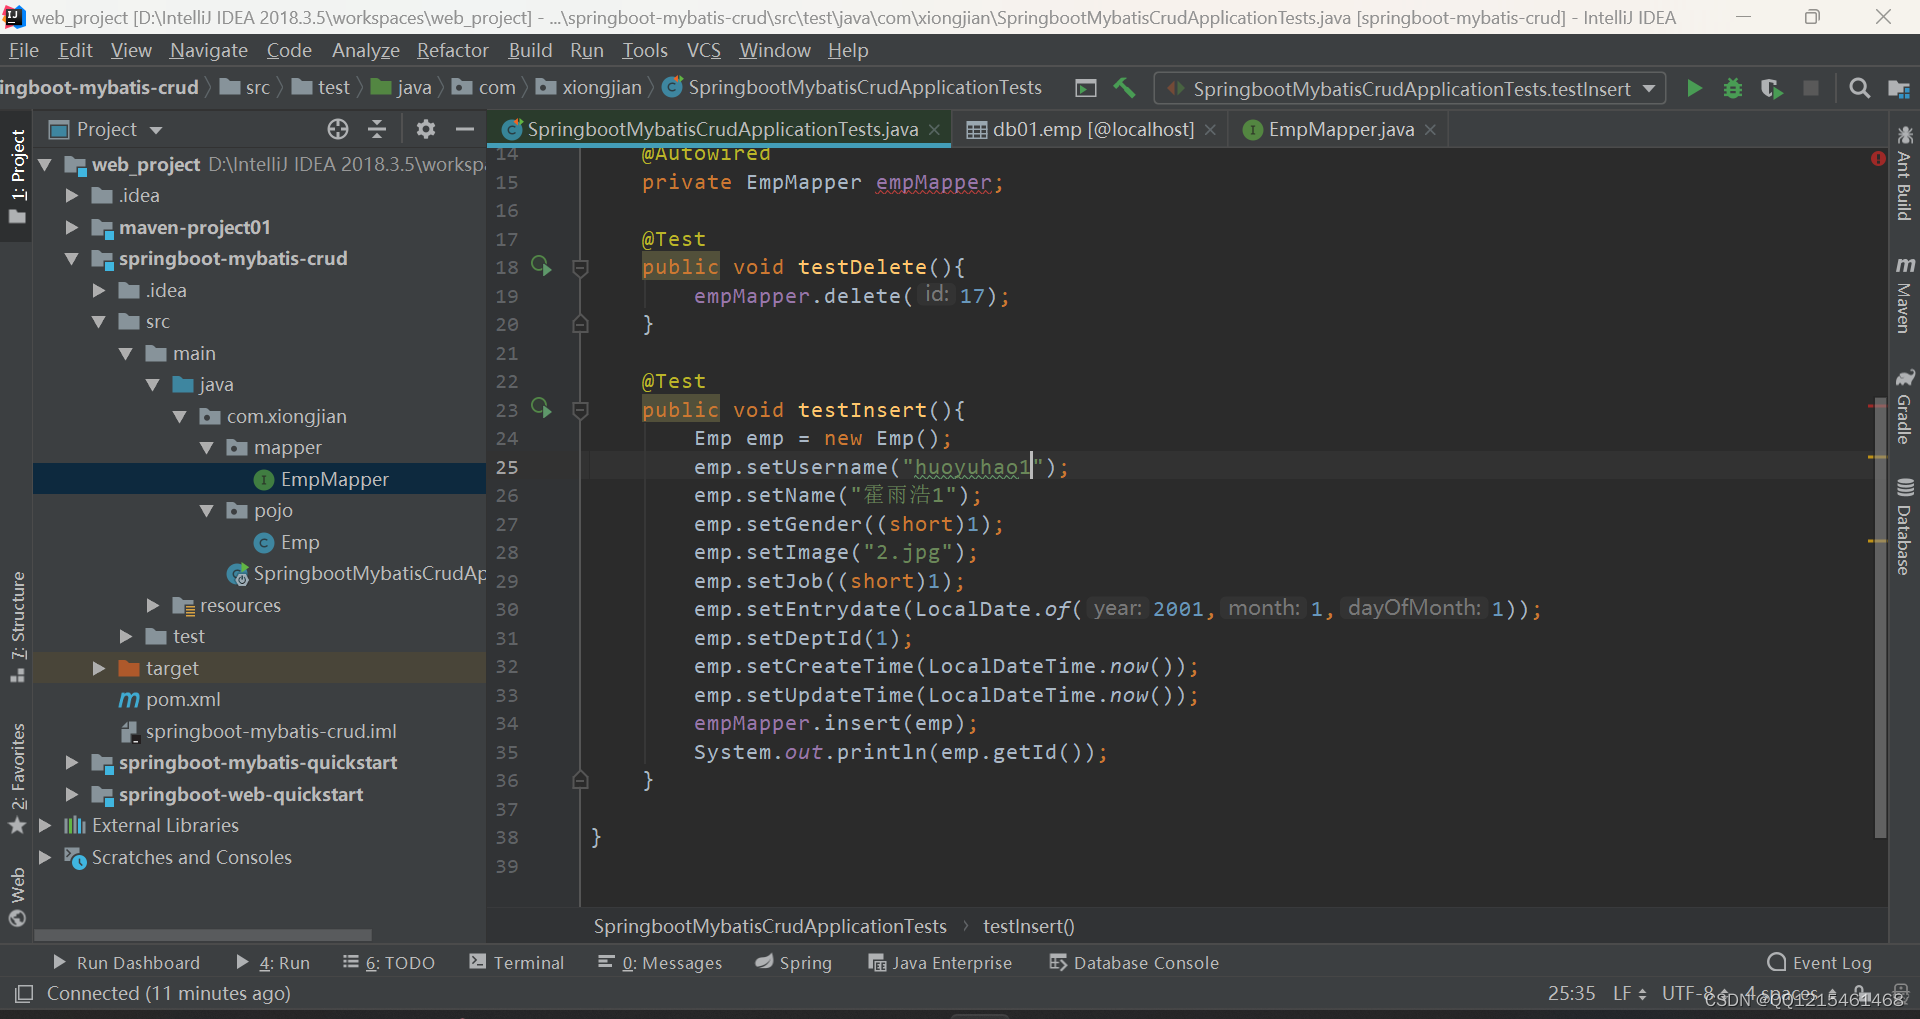The image size is (1920, 1019).
Task: Open the Ant Build side tool window
Action: click(x=1904, y=173)
